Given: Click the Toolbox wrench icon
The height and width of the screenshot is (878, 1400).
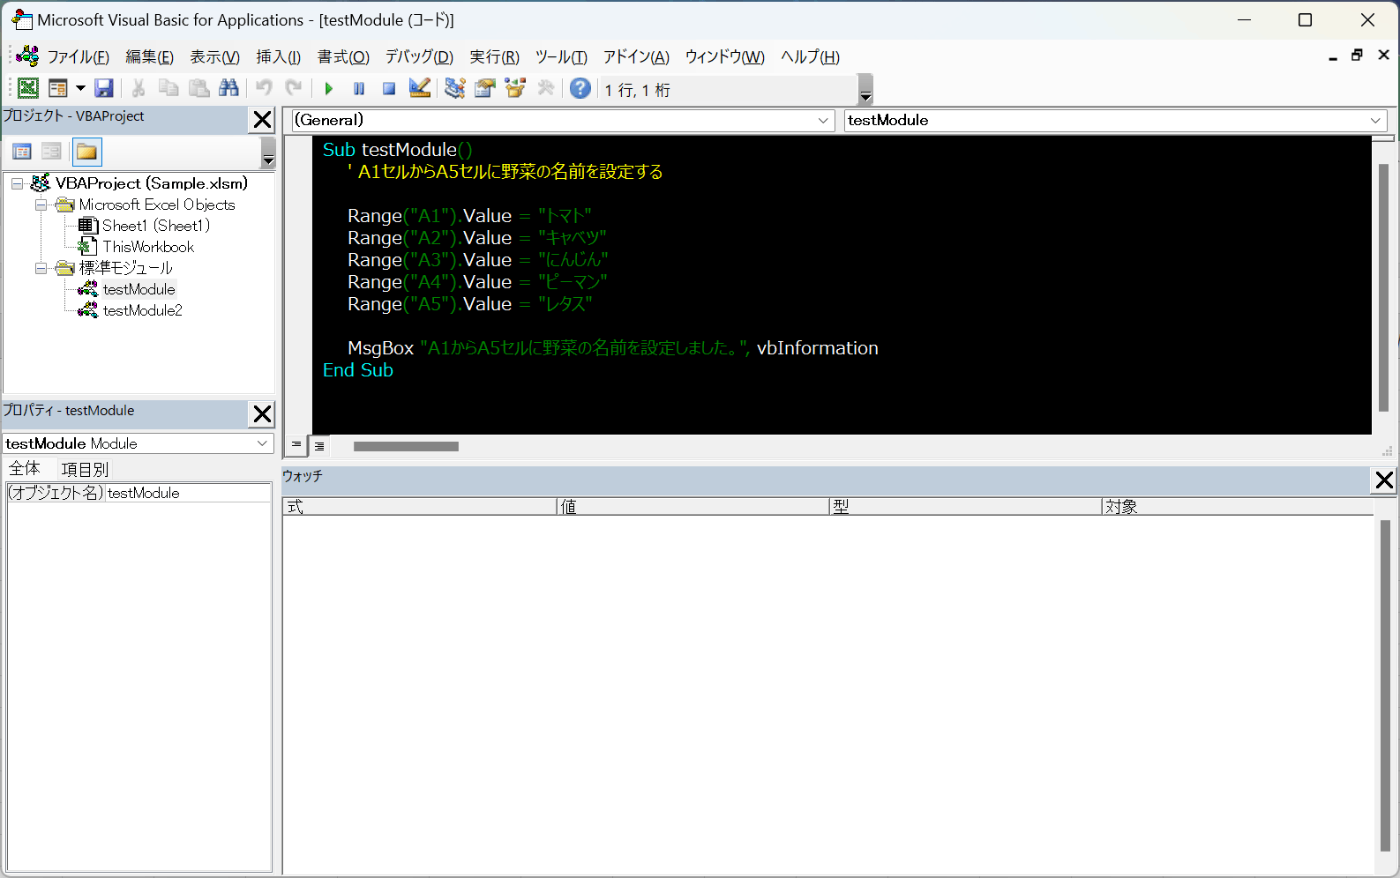Looking at the screenshot, I should pos(545,89).
